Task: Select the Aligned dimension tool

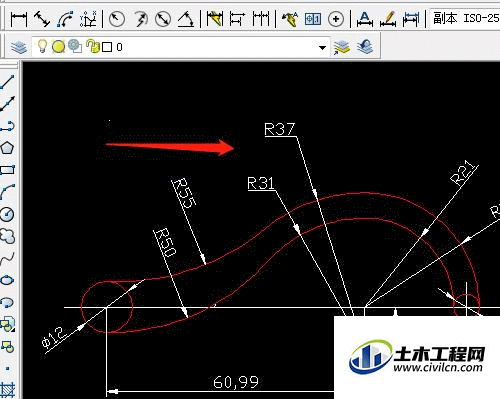Action: [42, 19]
